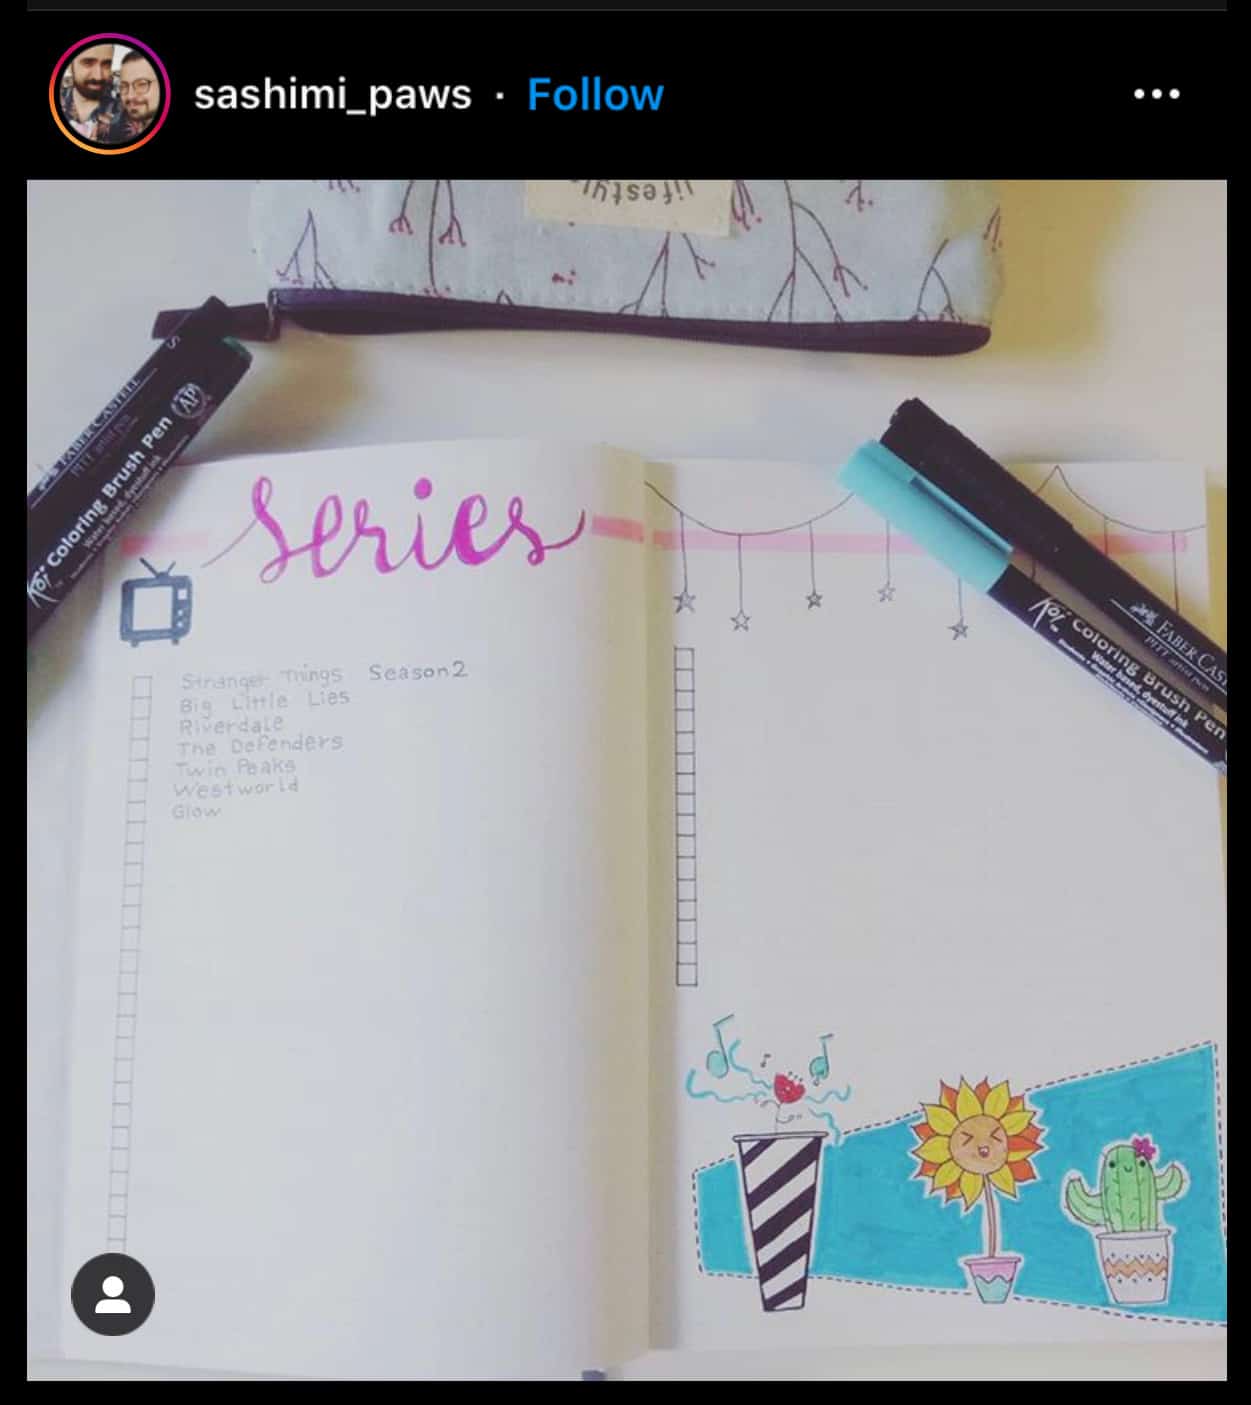
Task: Open sashimi_paws profile picture story ring
Action: pos(109,94)
